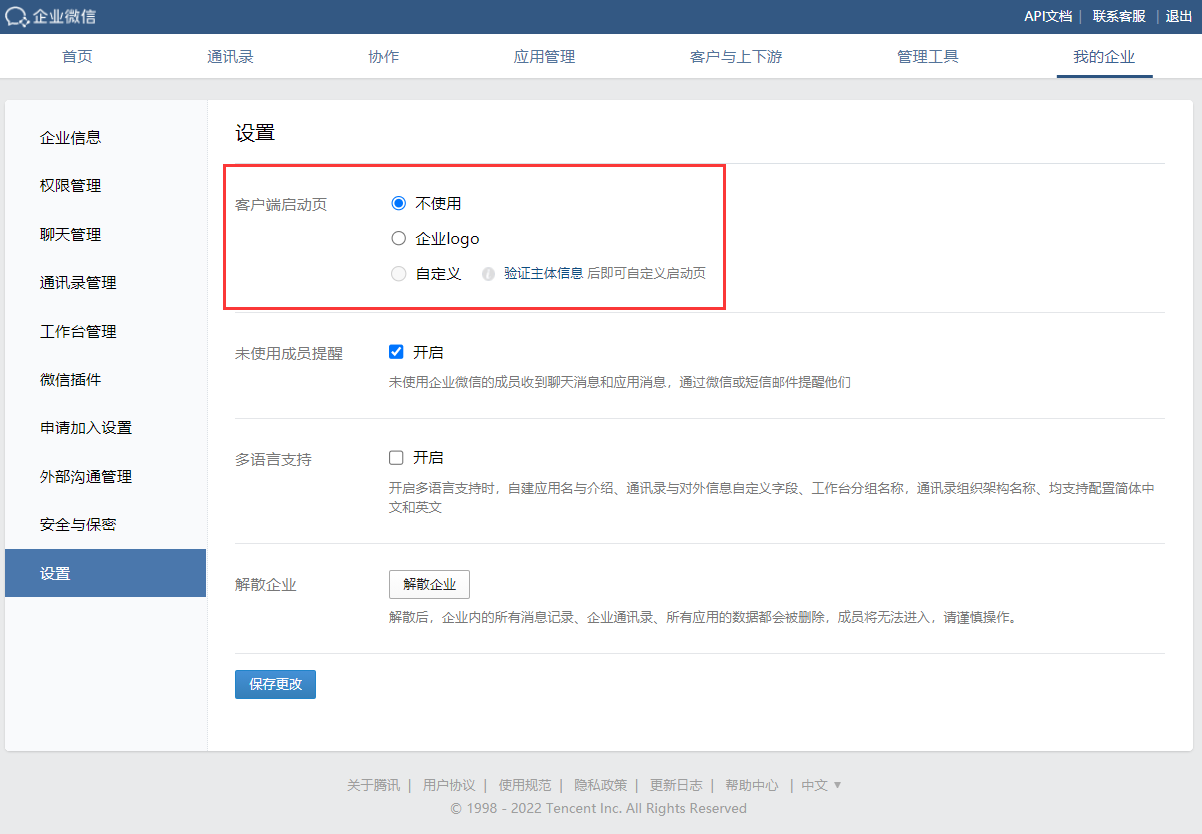Click the info icon beside 自定义

point(488,274)
